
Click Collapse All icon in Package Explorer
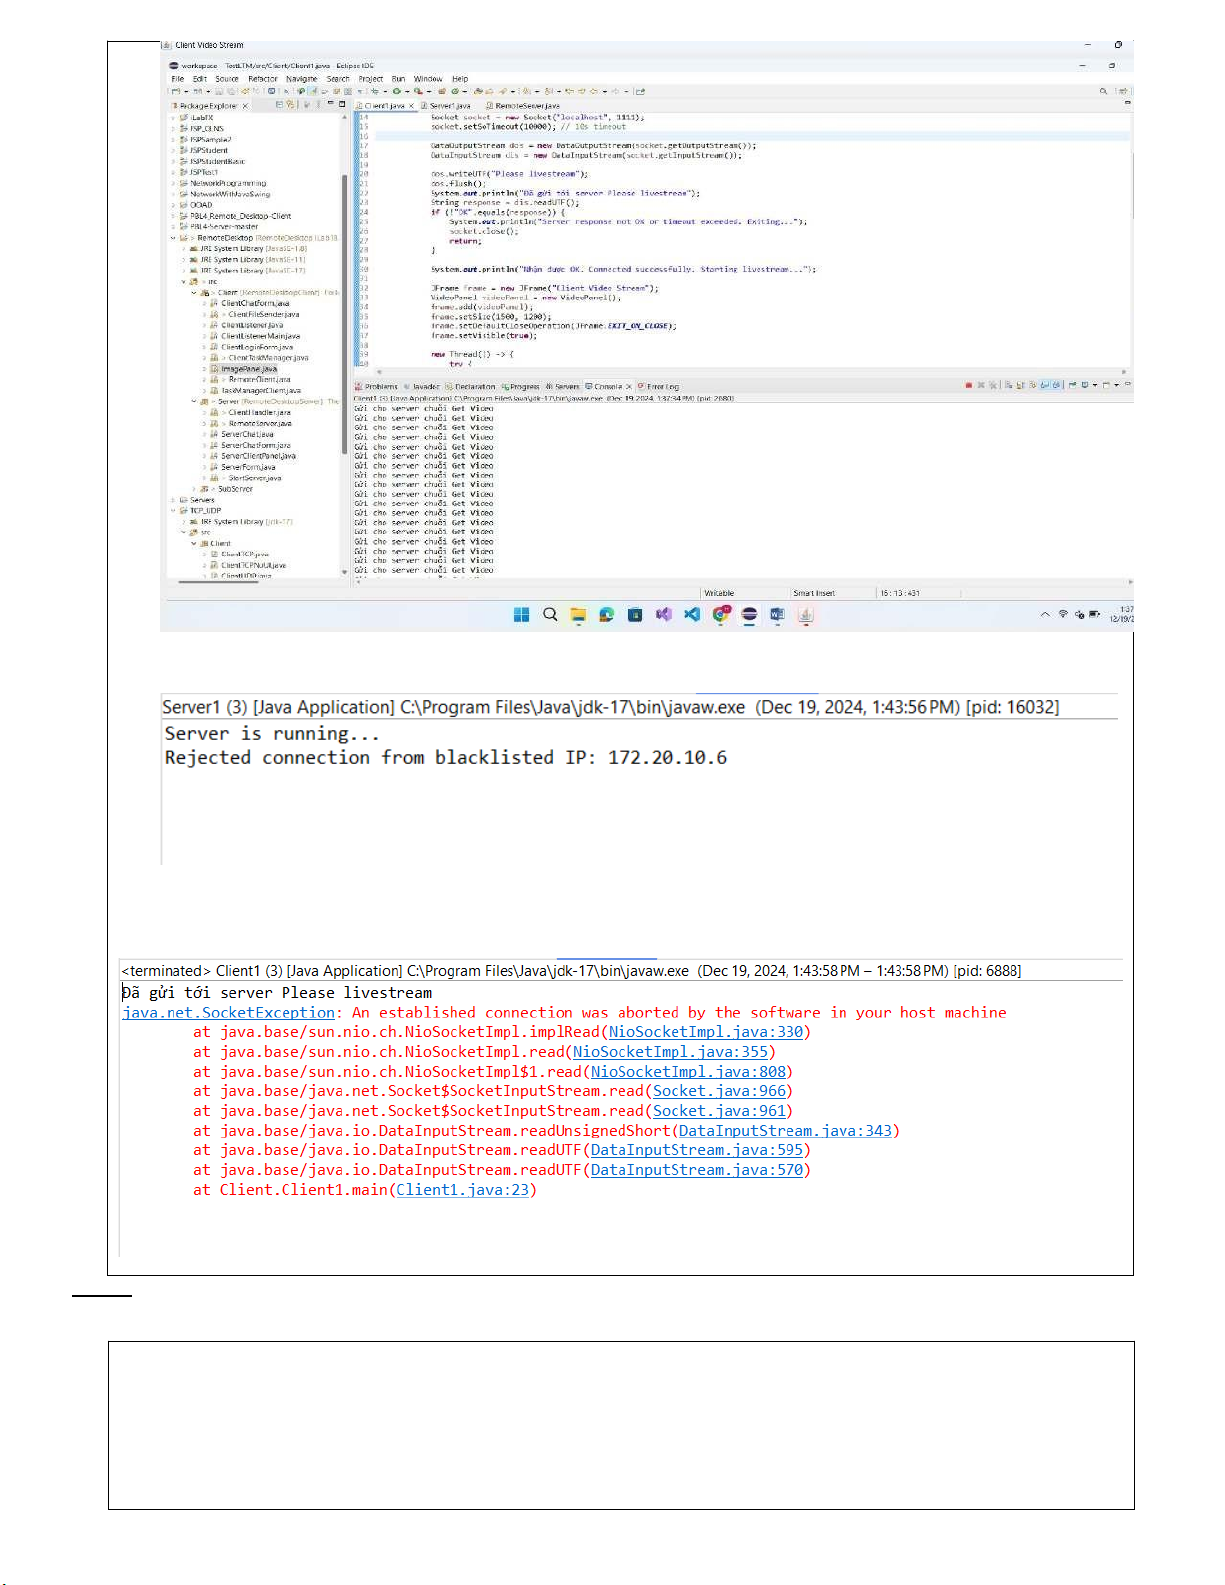coord(279,105)
